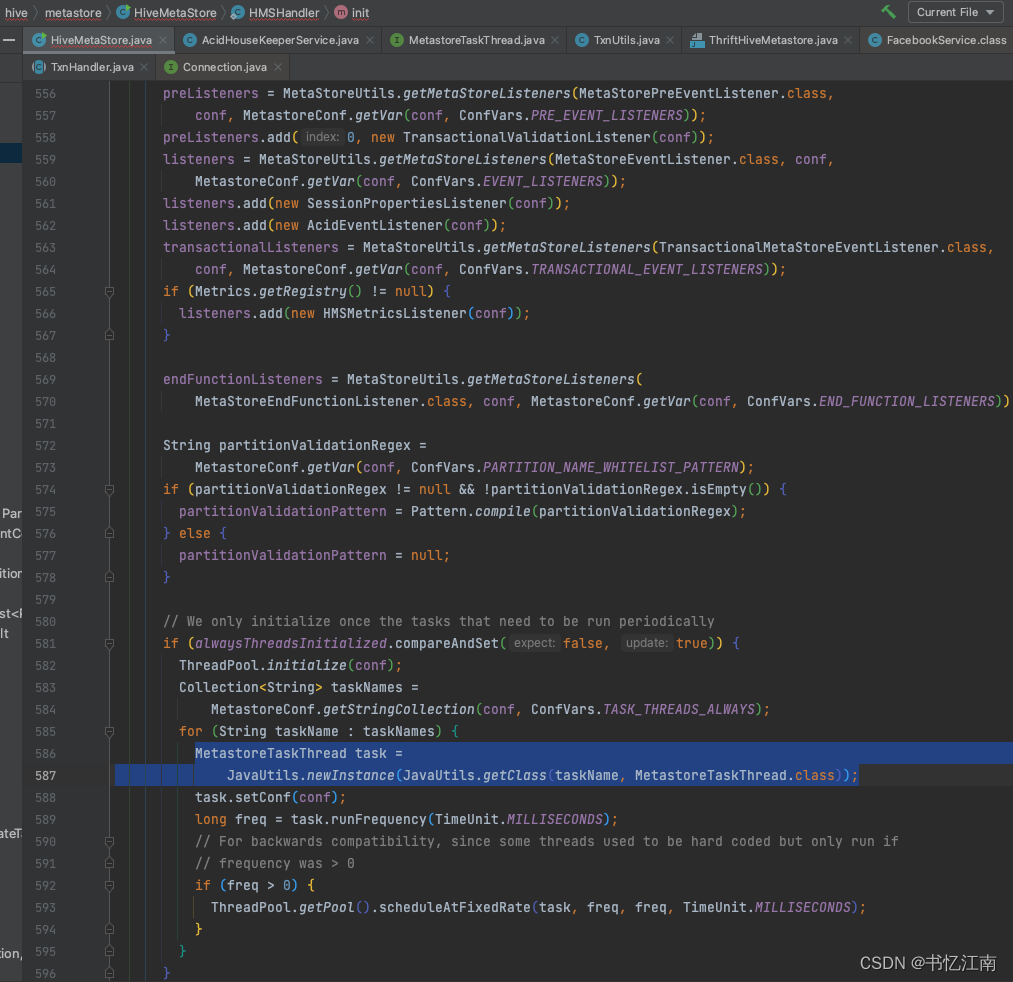Click the MetastoreTaskThread.java interface icon

(397, 40)
